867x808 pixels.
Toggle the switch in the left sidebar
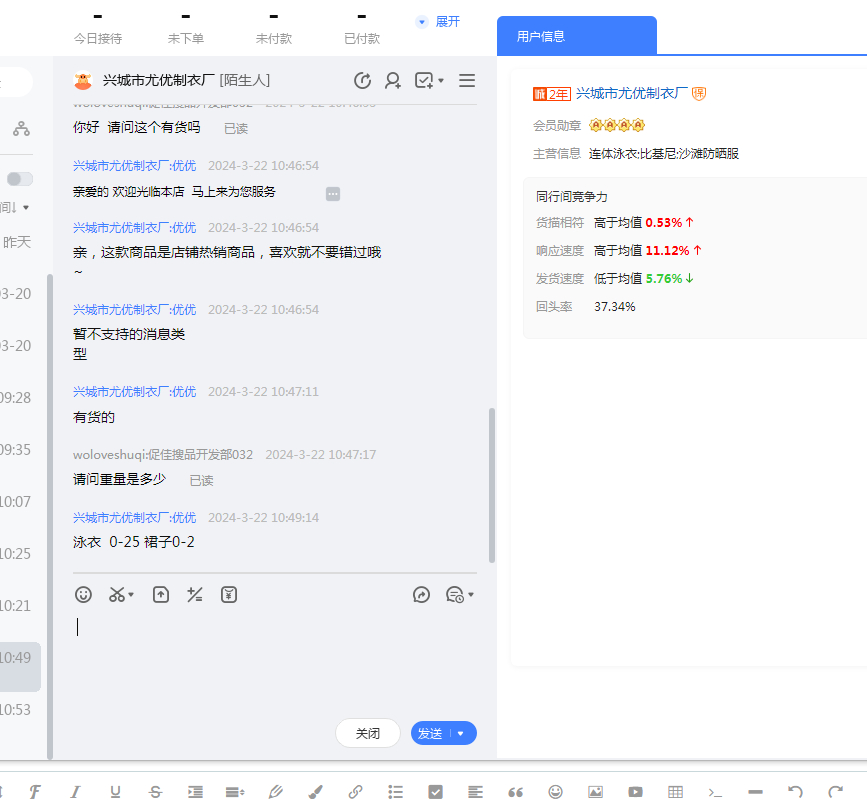point(20,179)
